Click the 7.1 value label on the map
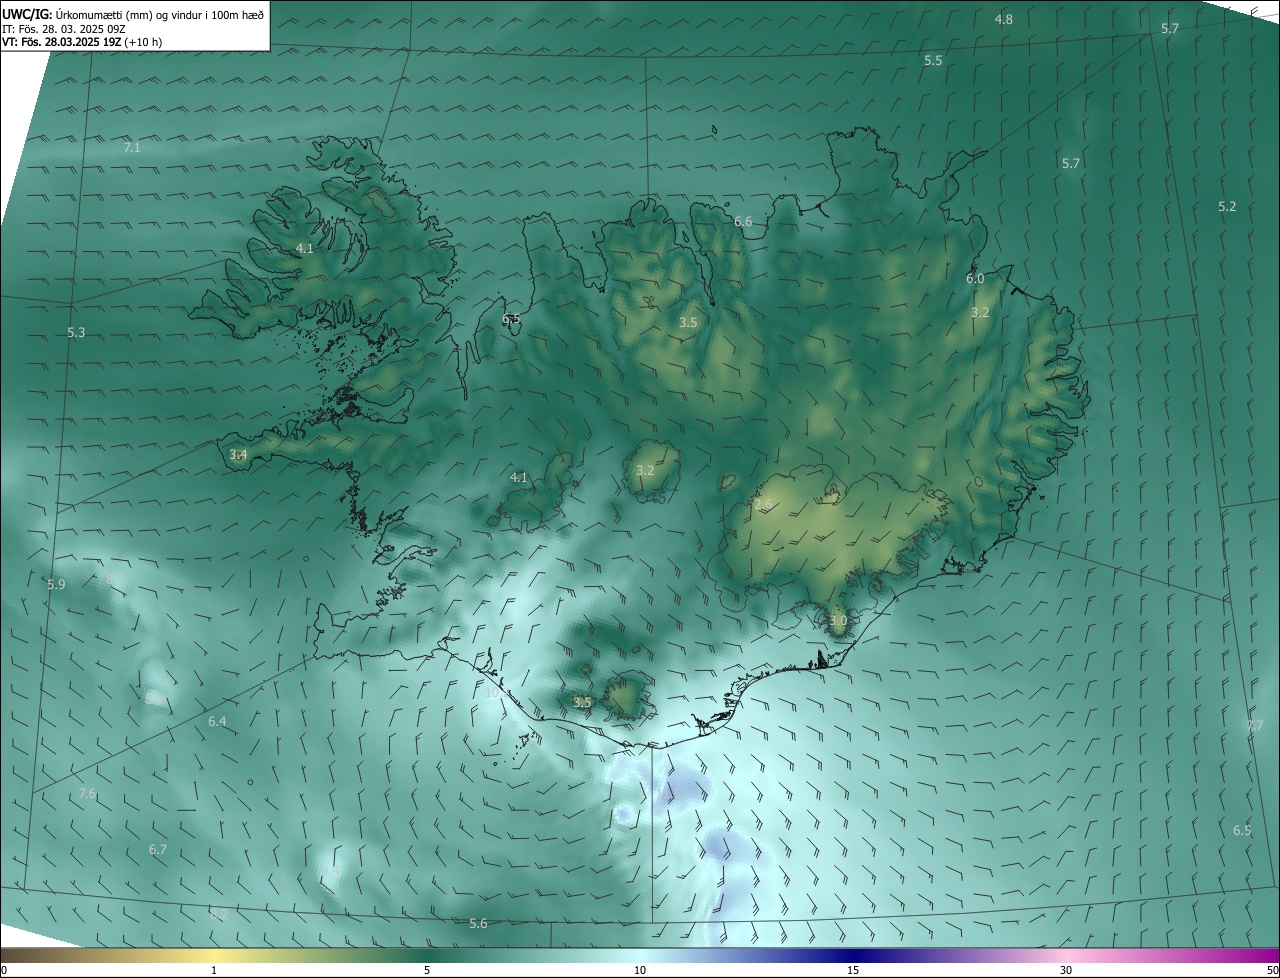The width and height of the screenshot is (1280, 978). tap(132, 147)
